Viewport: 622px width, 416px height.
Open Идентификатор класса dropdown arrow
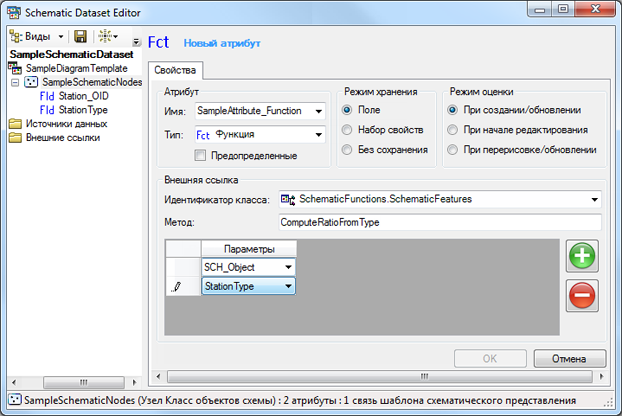point(594,199)
